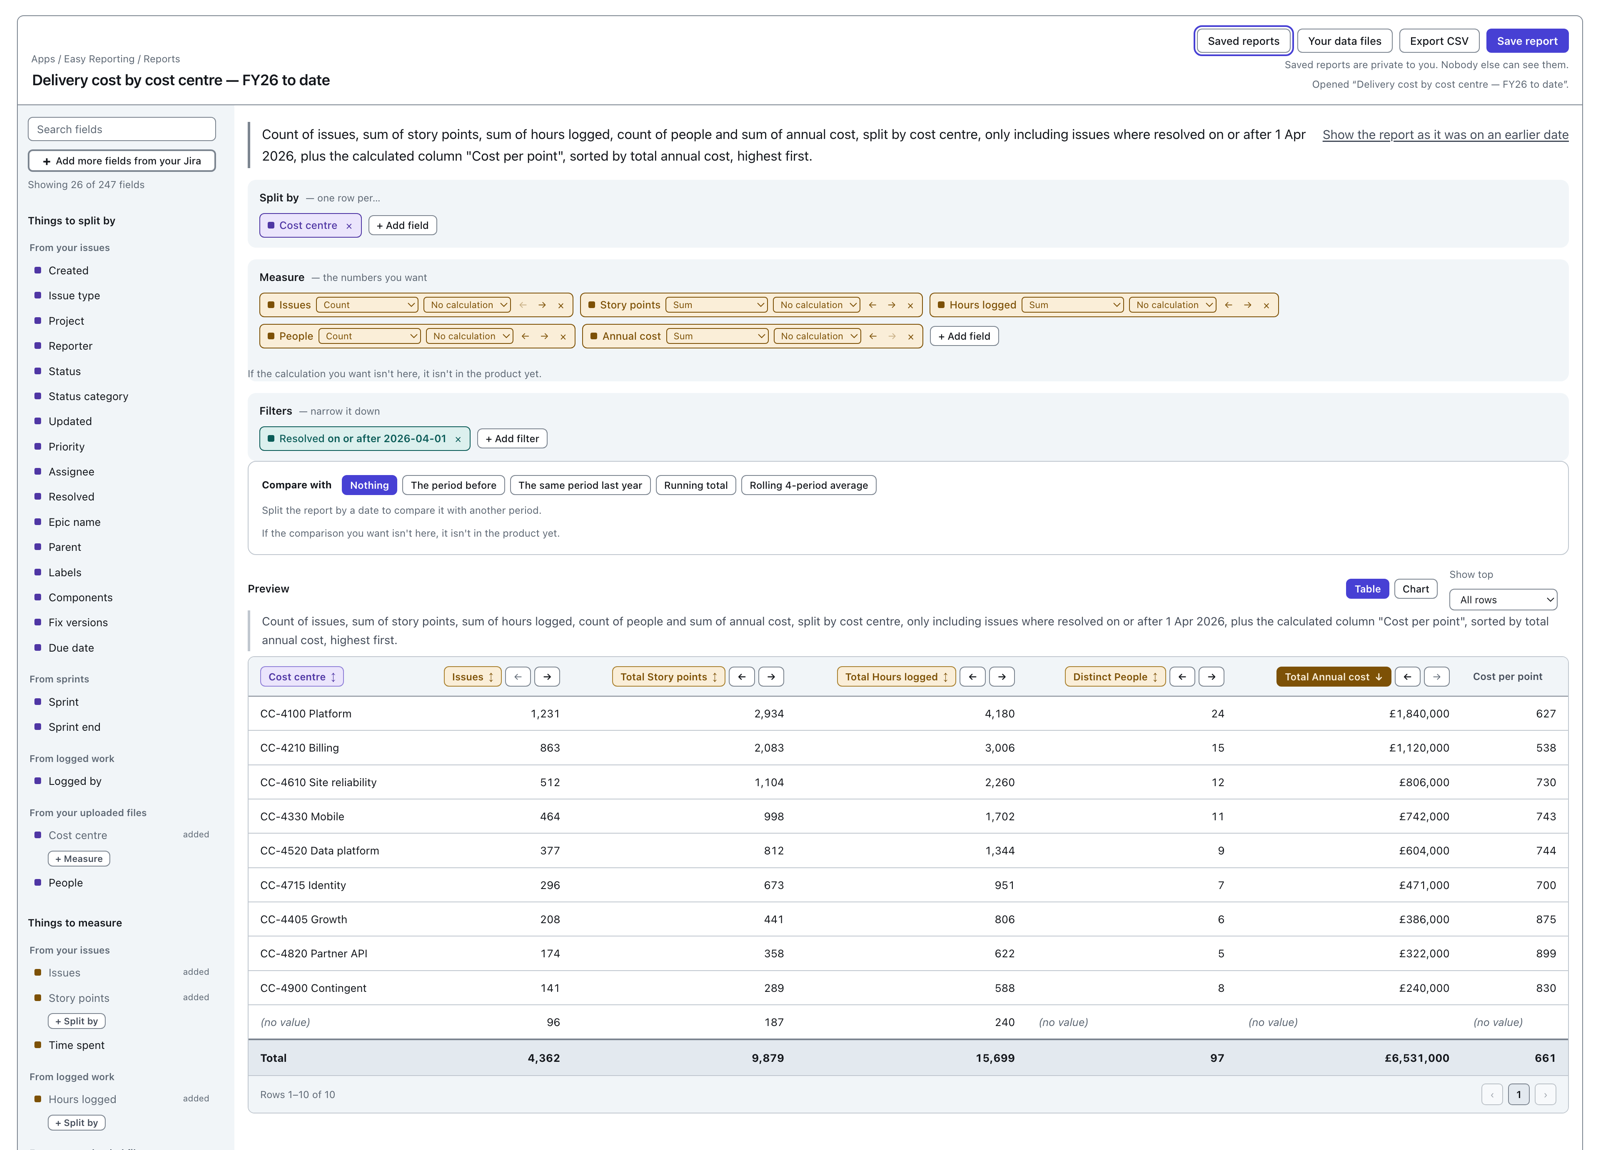The height and width of the screenshot is (1150, 1600).
Task: Sort by Total Hours logged column
Action: 897,677
